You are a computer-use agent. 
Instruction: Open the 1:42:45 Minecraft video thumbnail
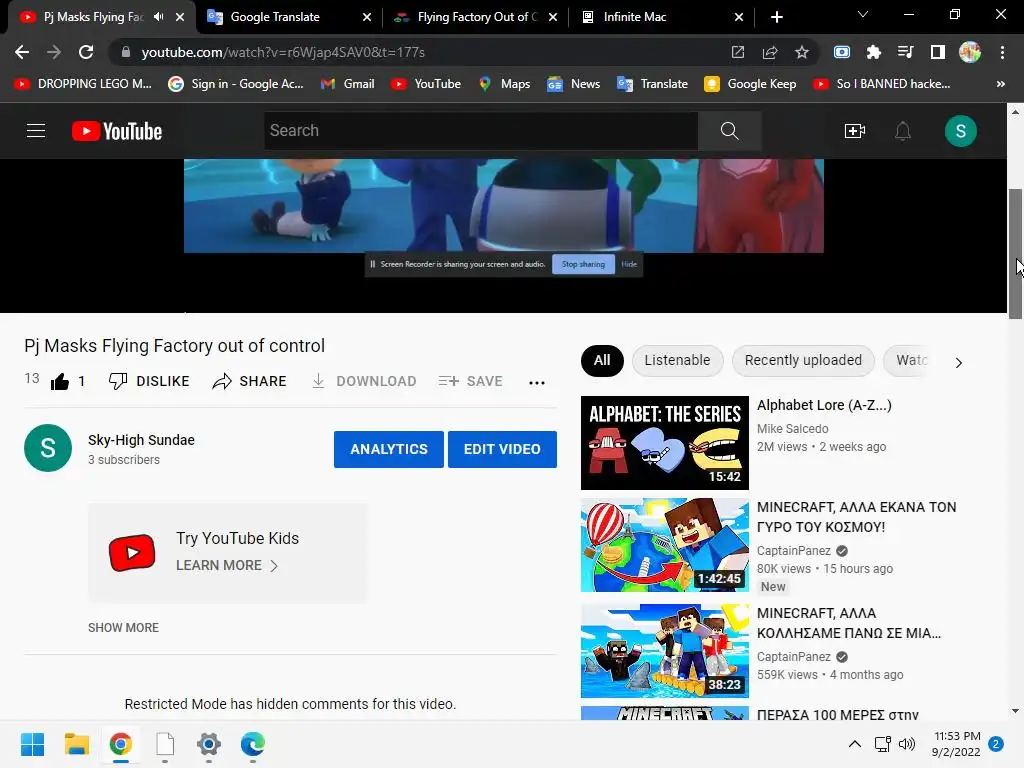point(665,545)
